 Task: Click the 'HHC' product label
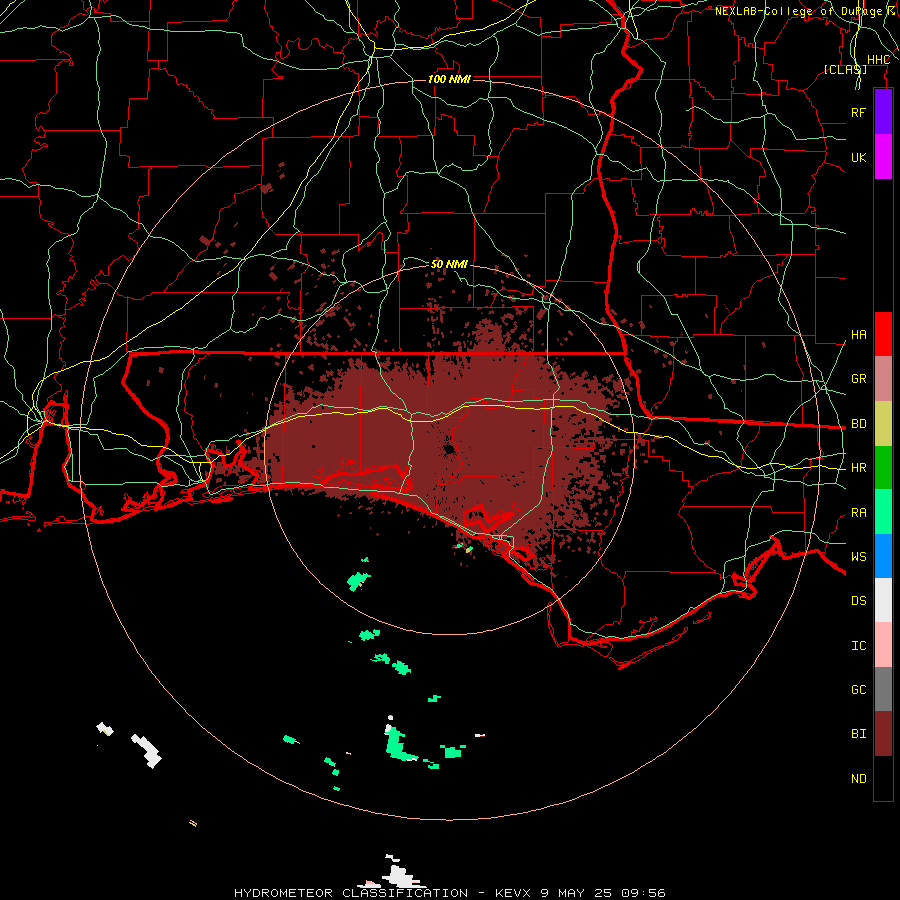click(878, 59)
